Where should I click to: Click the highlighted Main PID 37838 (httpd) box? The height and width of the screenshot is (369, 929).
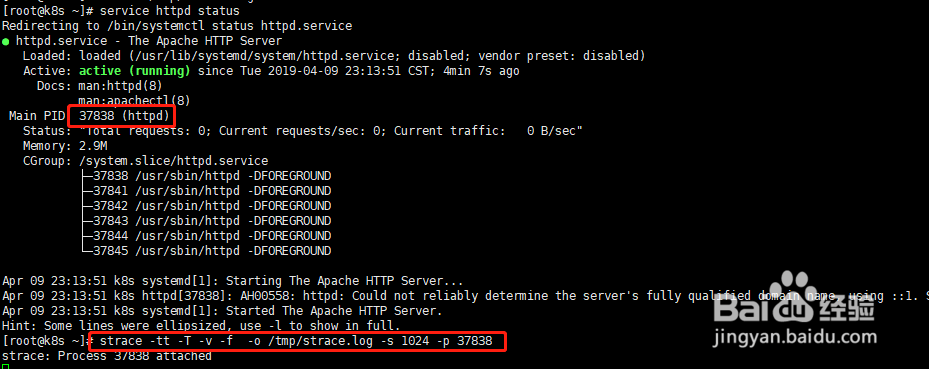123,116
